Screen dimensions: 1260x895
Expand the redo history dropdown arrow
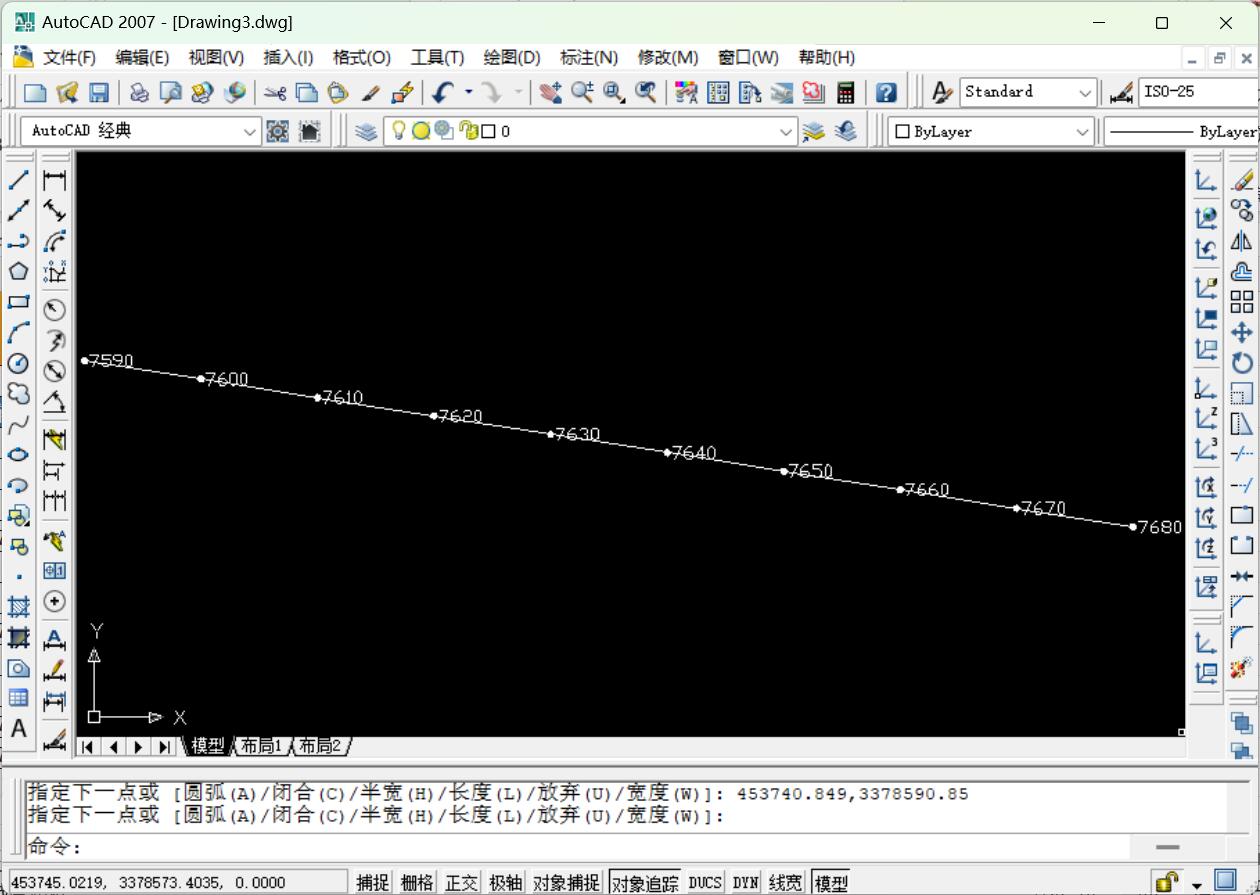point(518,93)
